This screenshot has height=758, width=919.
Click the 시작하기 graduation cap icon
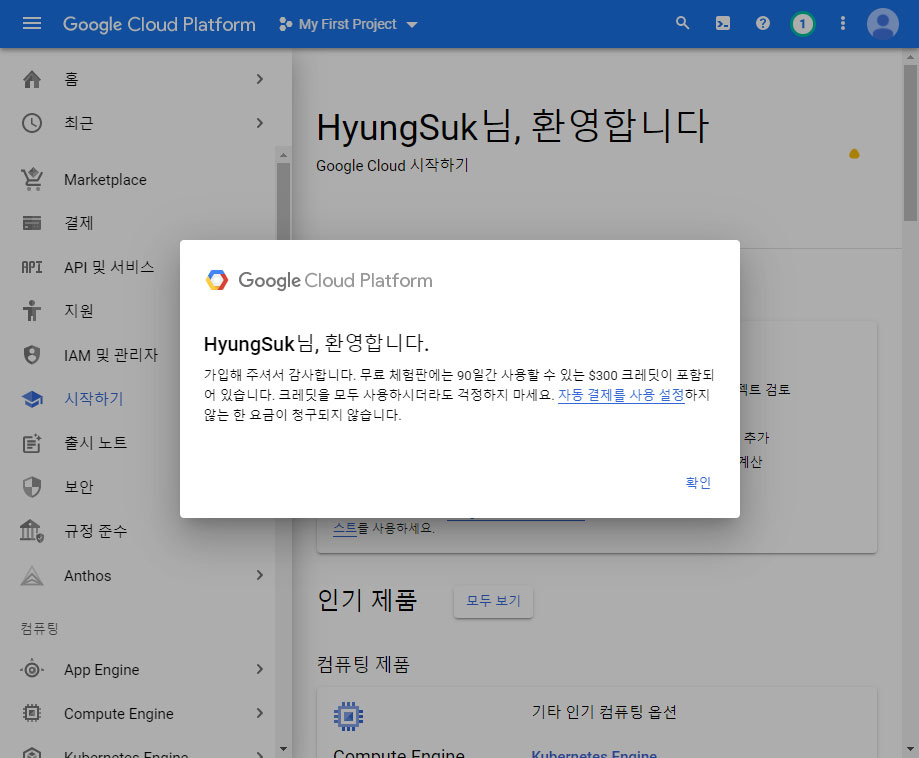(32, 399)
